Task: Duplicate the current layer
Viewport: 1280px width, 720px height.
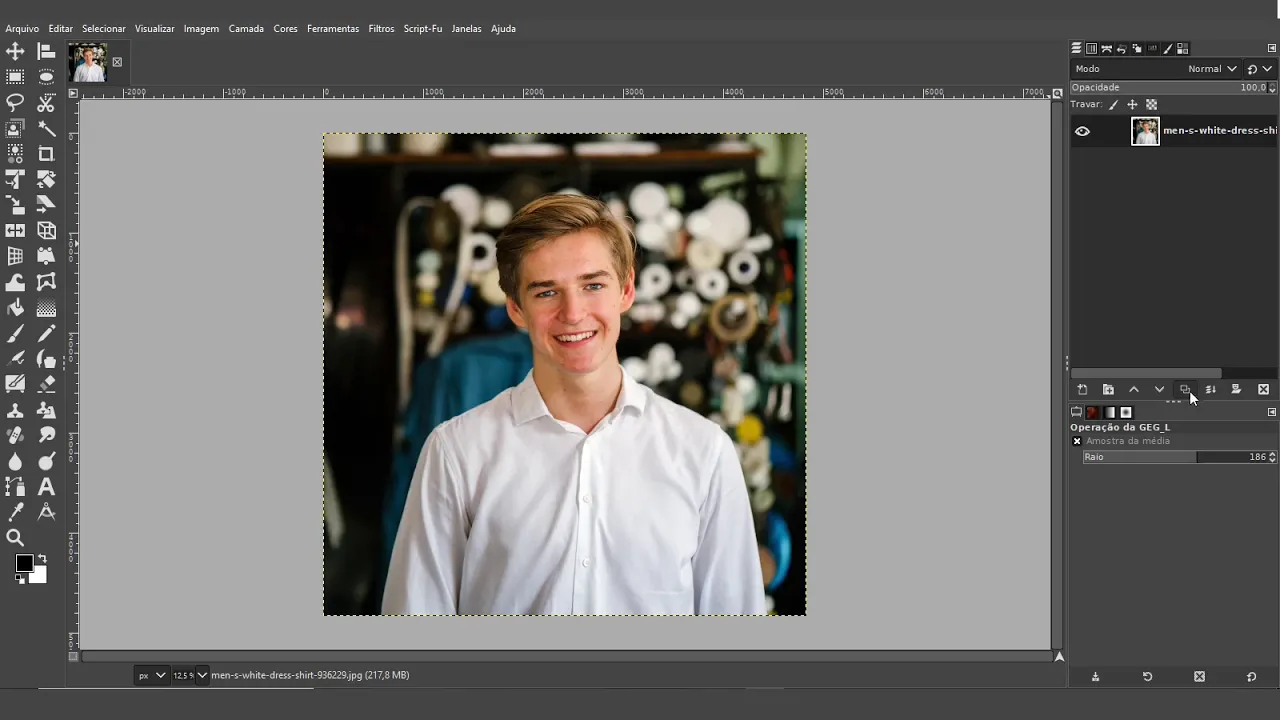Action: (x=1185, y=389)
